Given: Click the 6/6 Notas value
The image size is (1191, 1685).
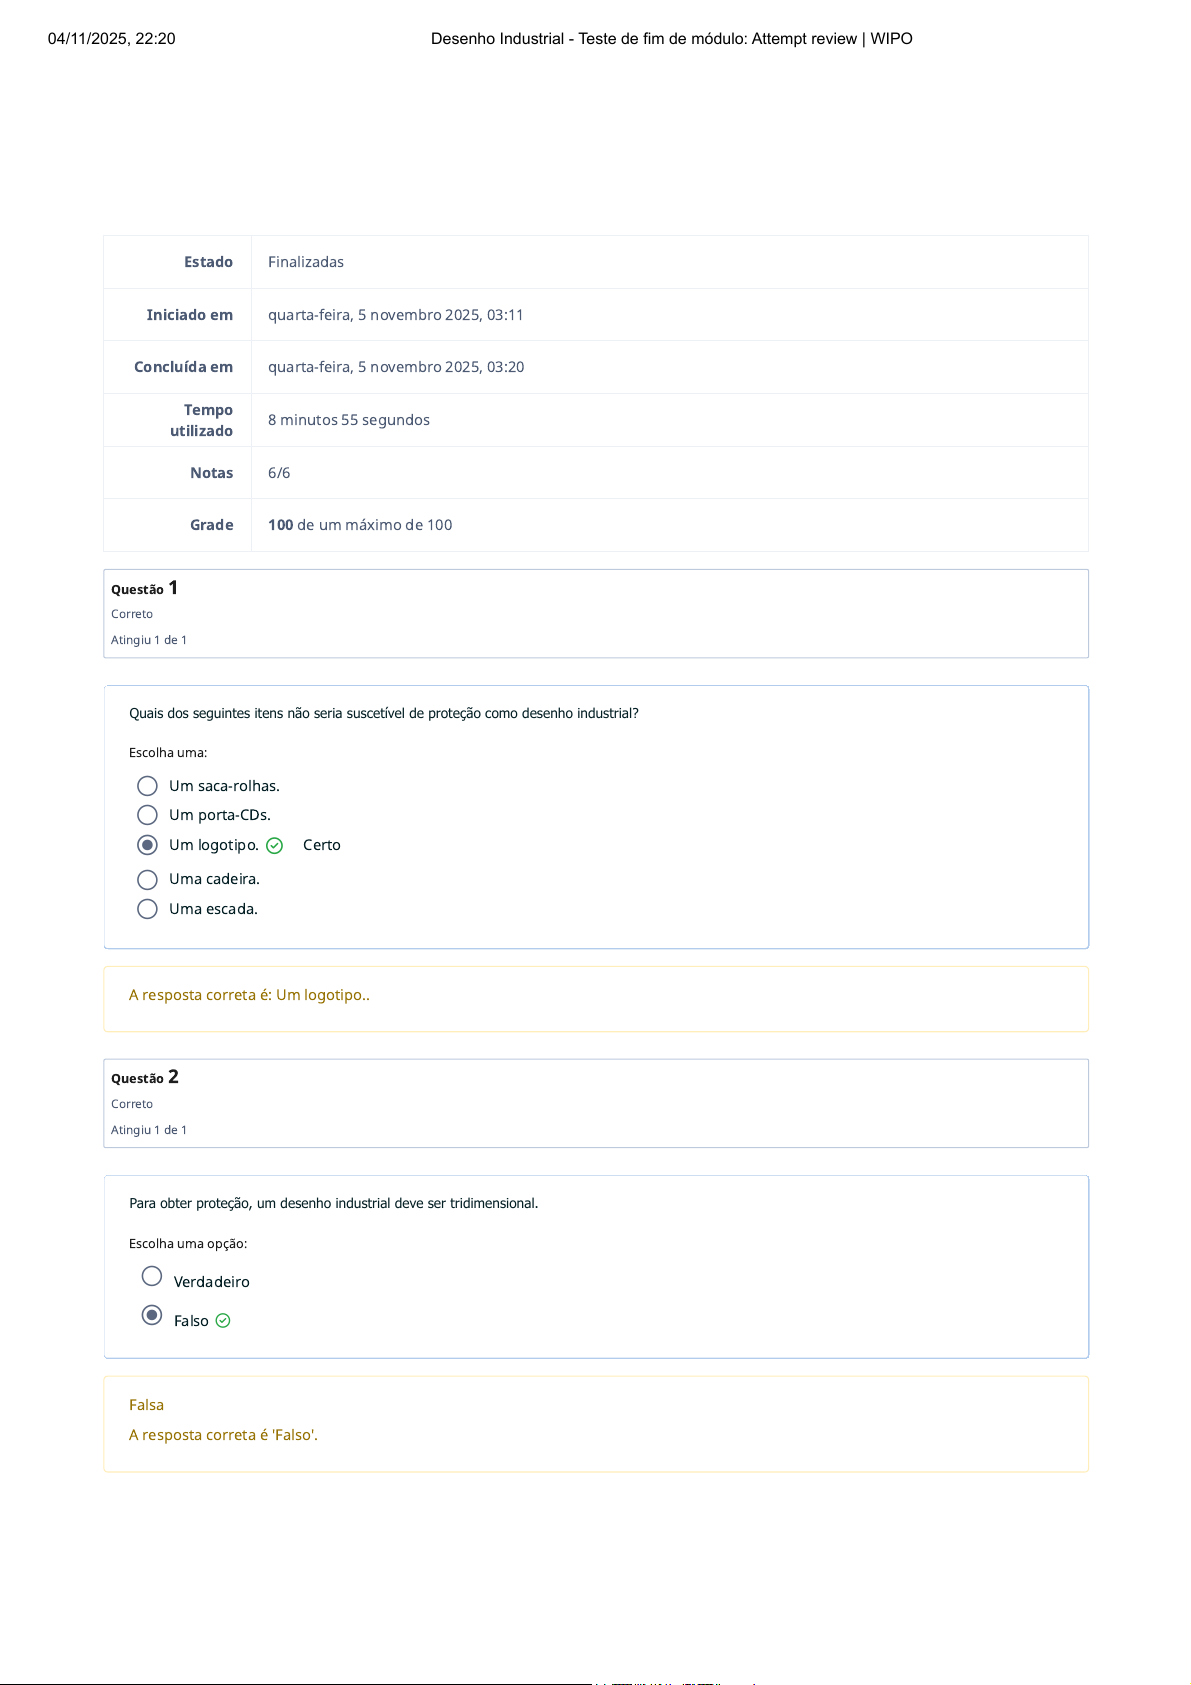Looking at the screenshot, I should [x=279, y=473].
